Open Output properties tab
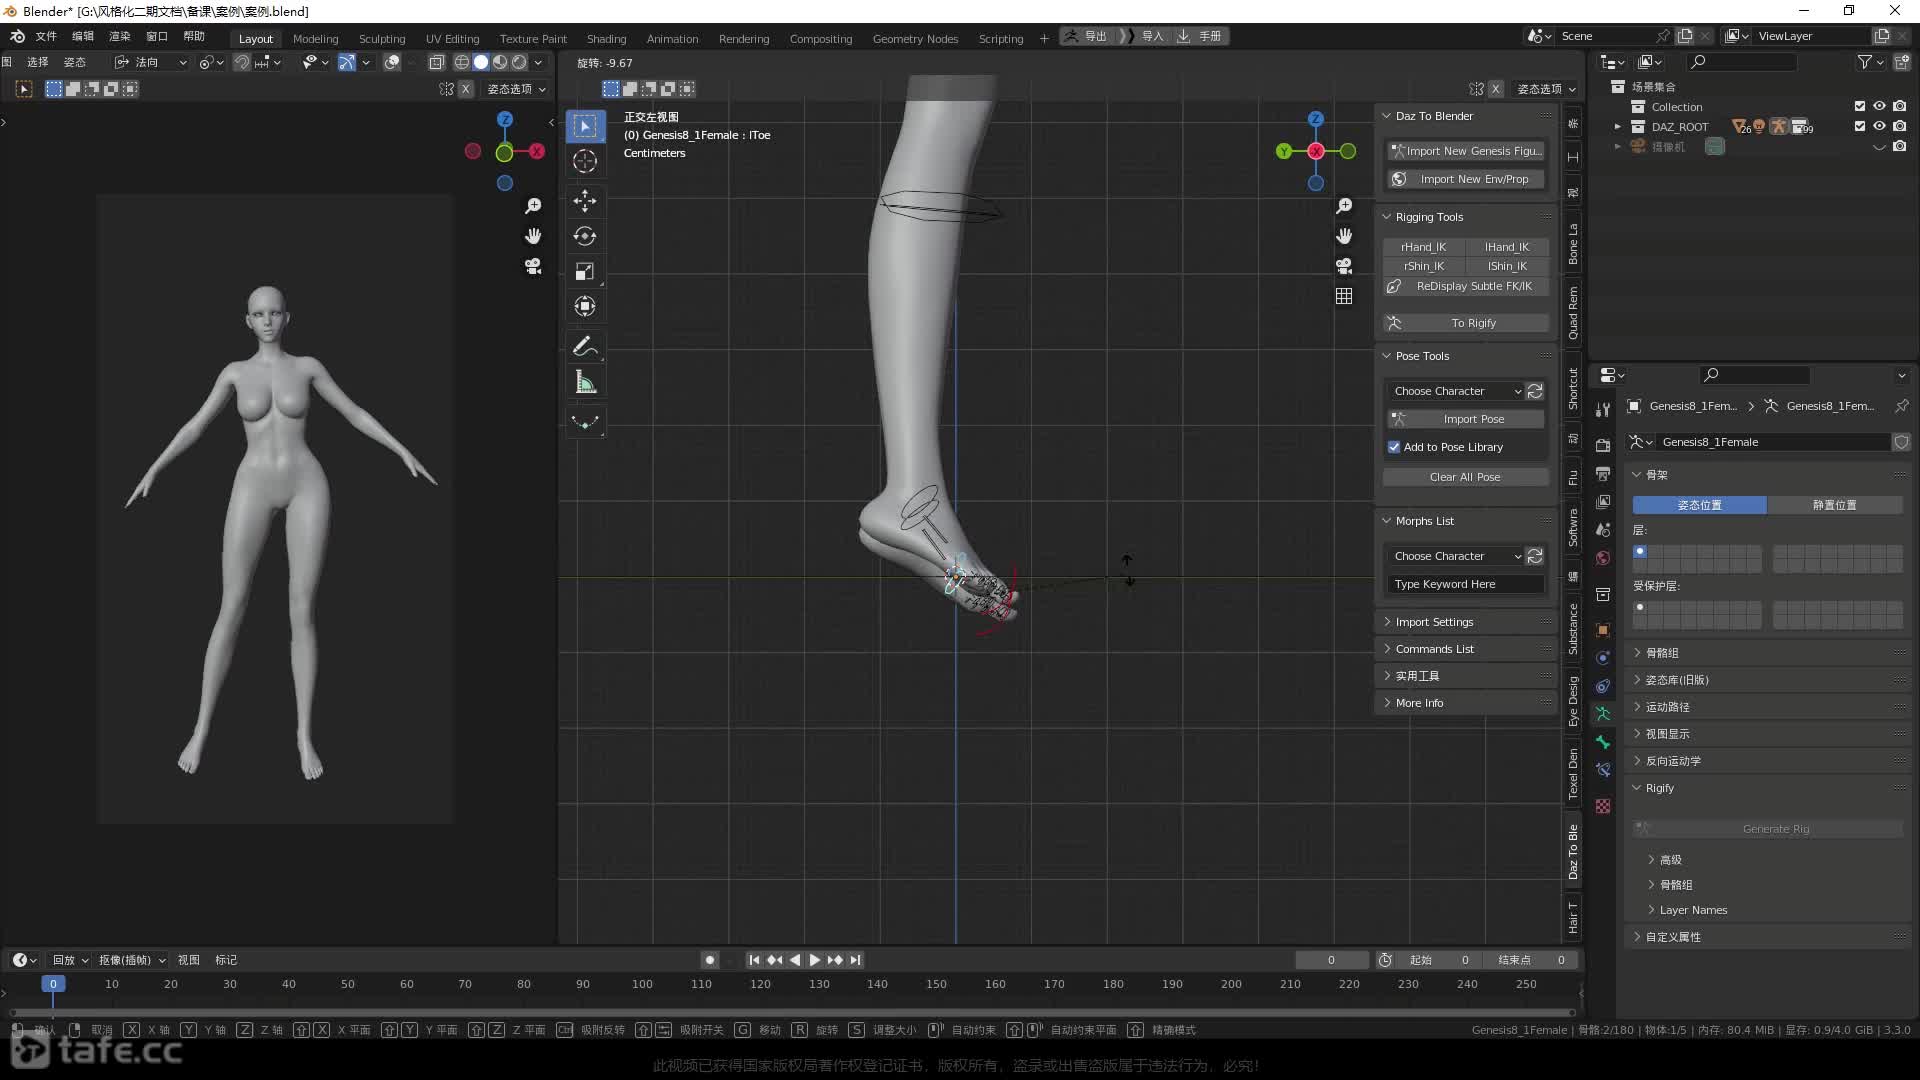This screenshot has width=1920, height=1080. tap(1603, 473)
